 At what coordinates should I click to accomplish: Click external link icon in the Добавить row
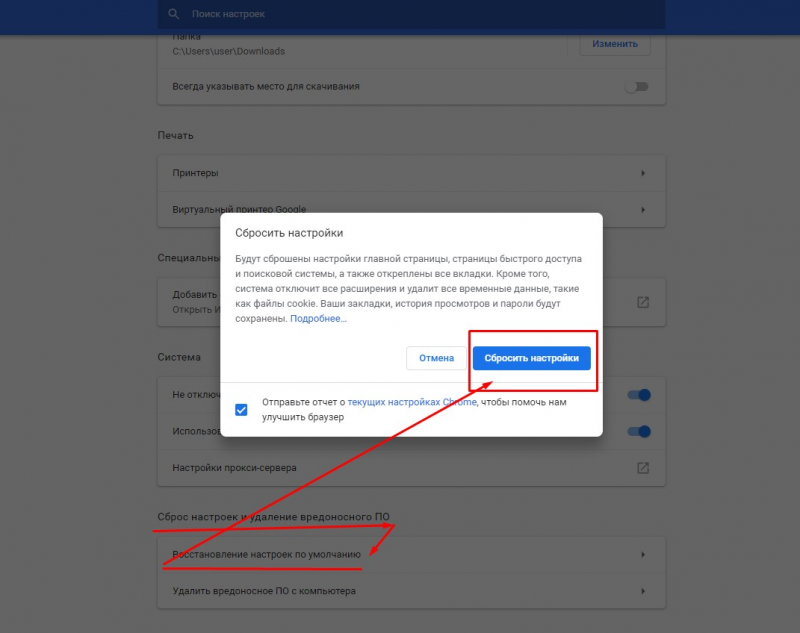point(643,300)
